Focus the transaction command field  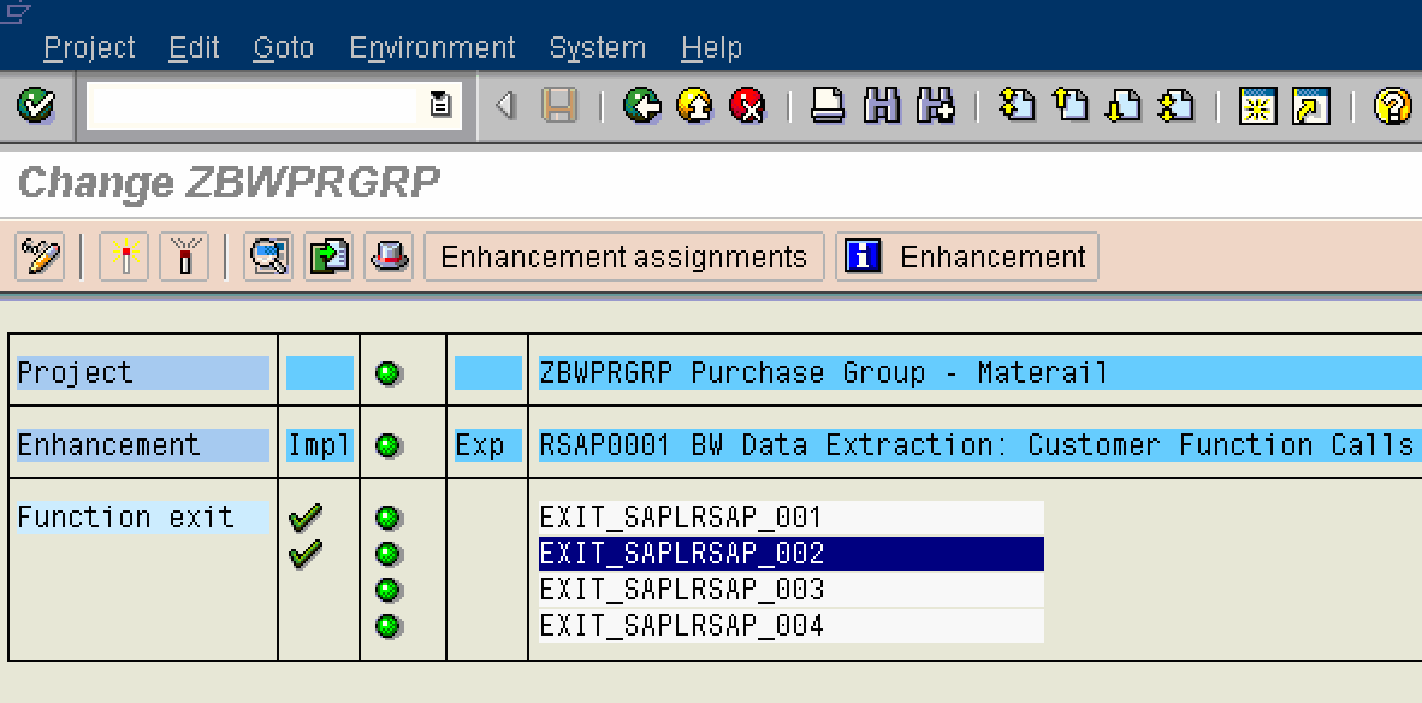pos(251,106)
